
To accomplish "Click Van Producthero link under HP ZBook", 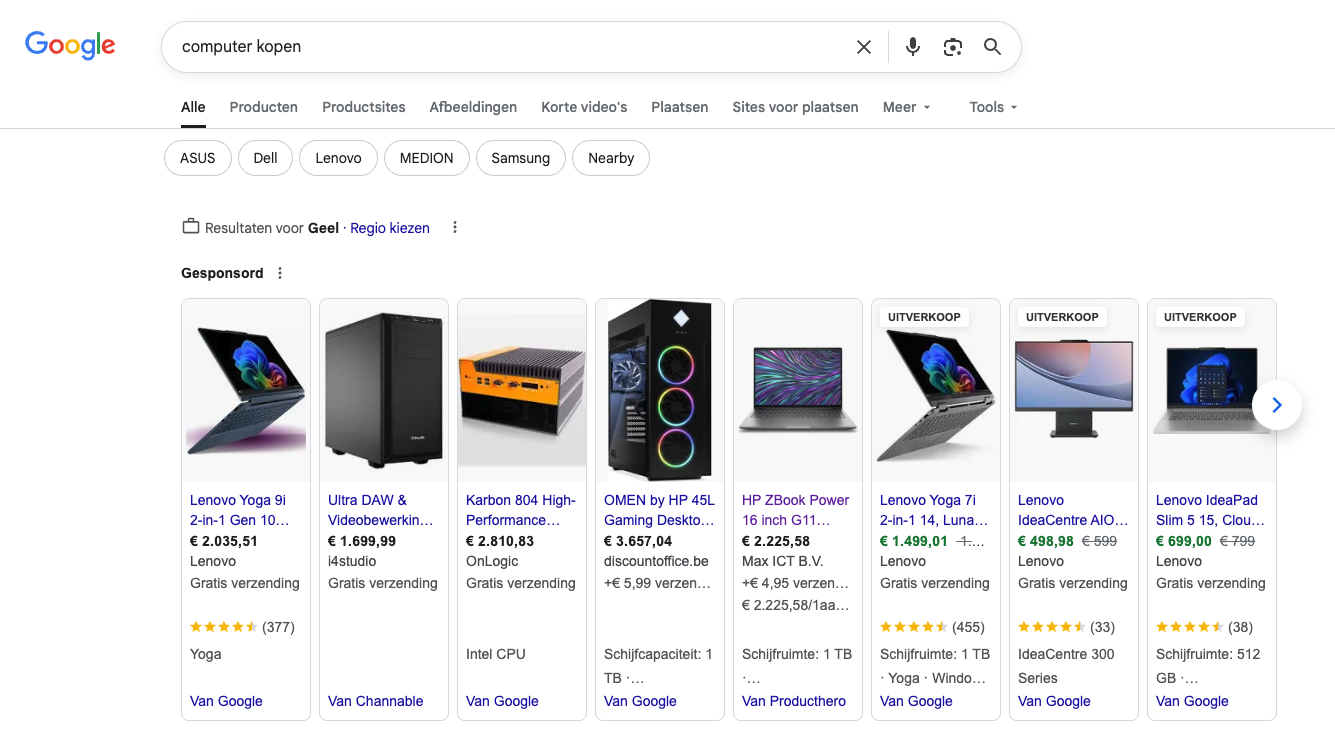I will click(794, 701).
